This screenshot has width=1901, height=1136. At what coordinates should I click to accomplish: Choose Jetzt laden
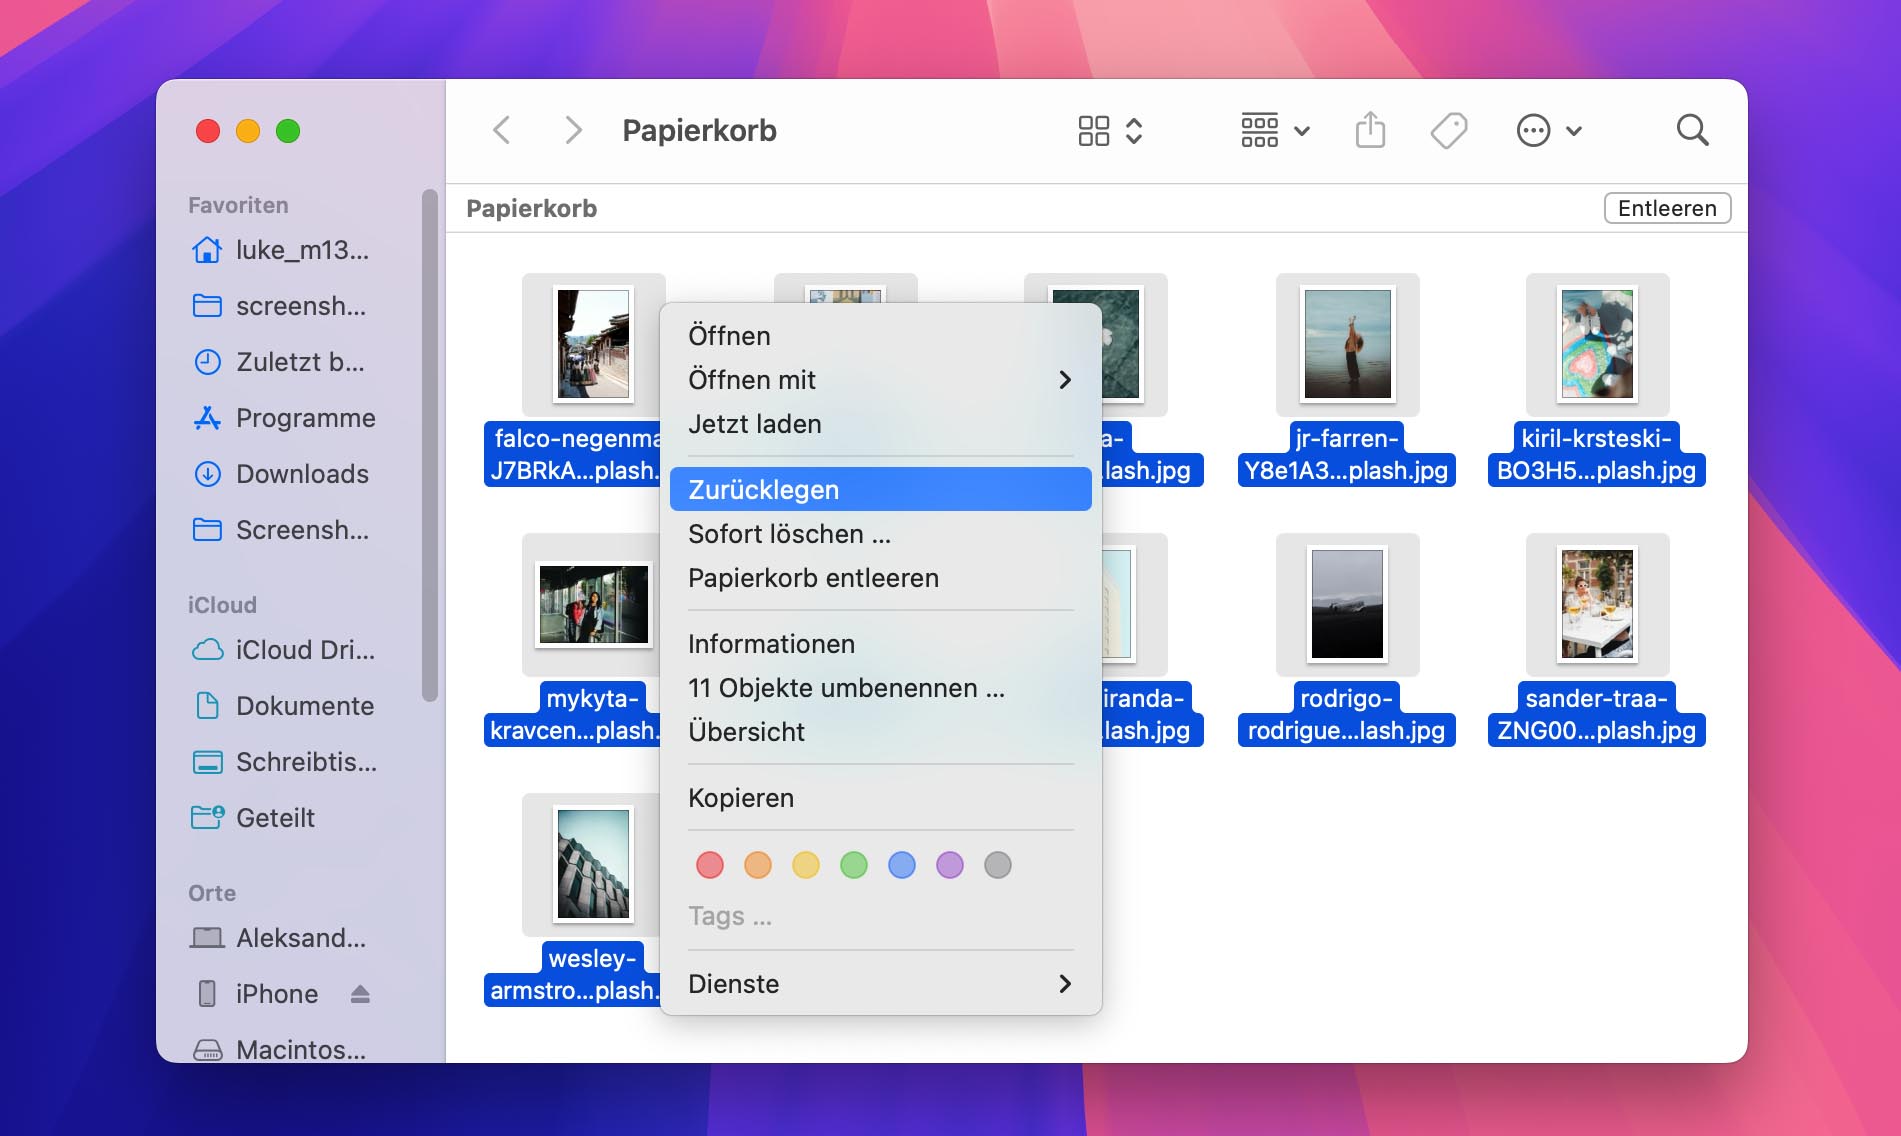point(880,424)
